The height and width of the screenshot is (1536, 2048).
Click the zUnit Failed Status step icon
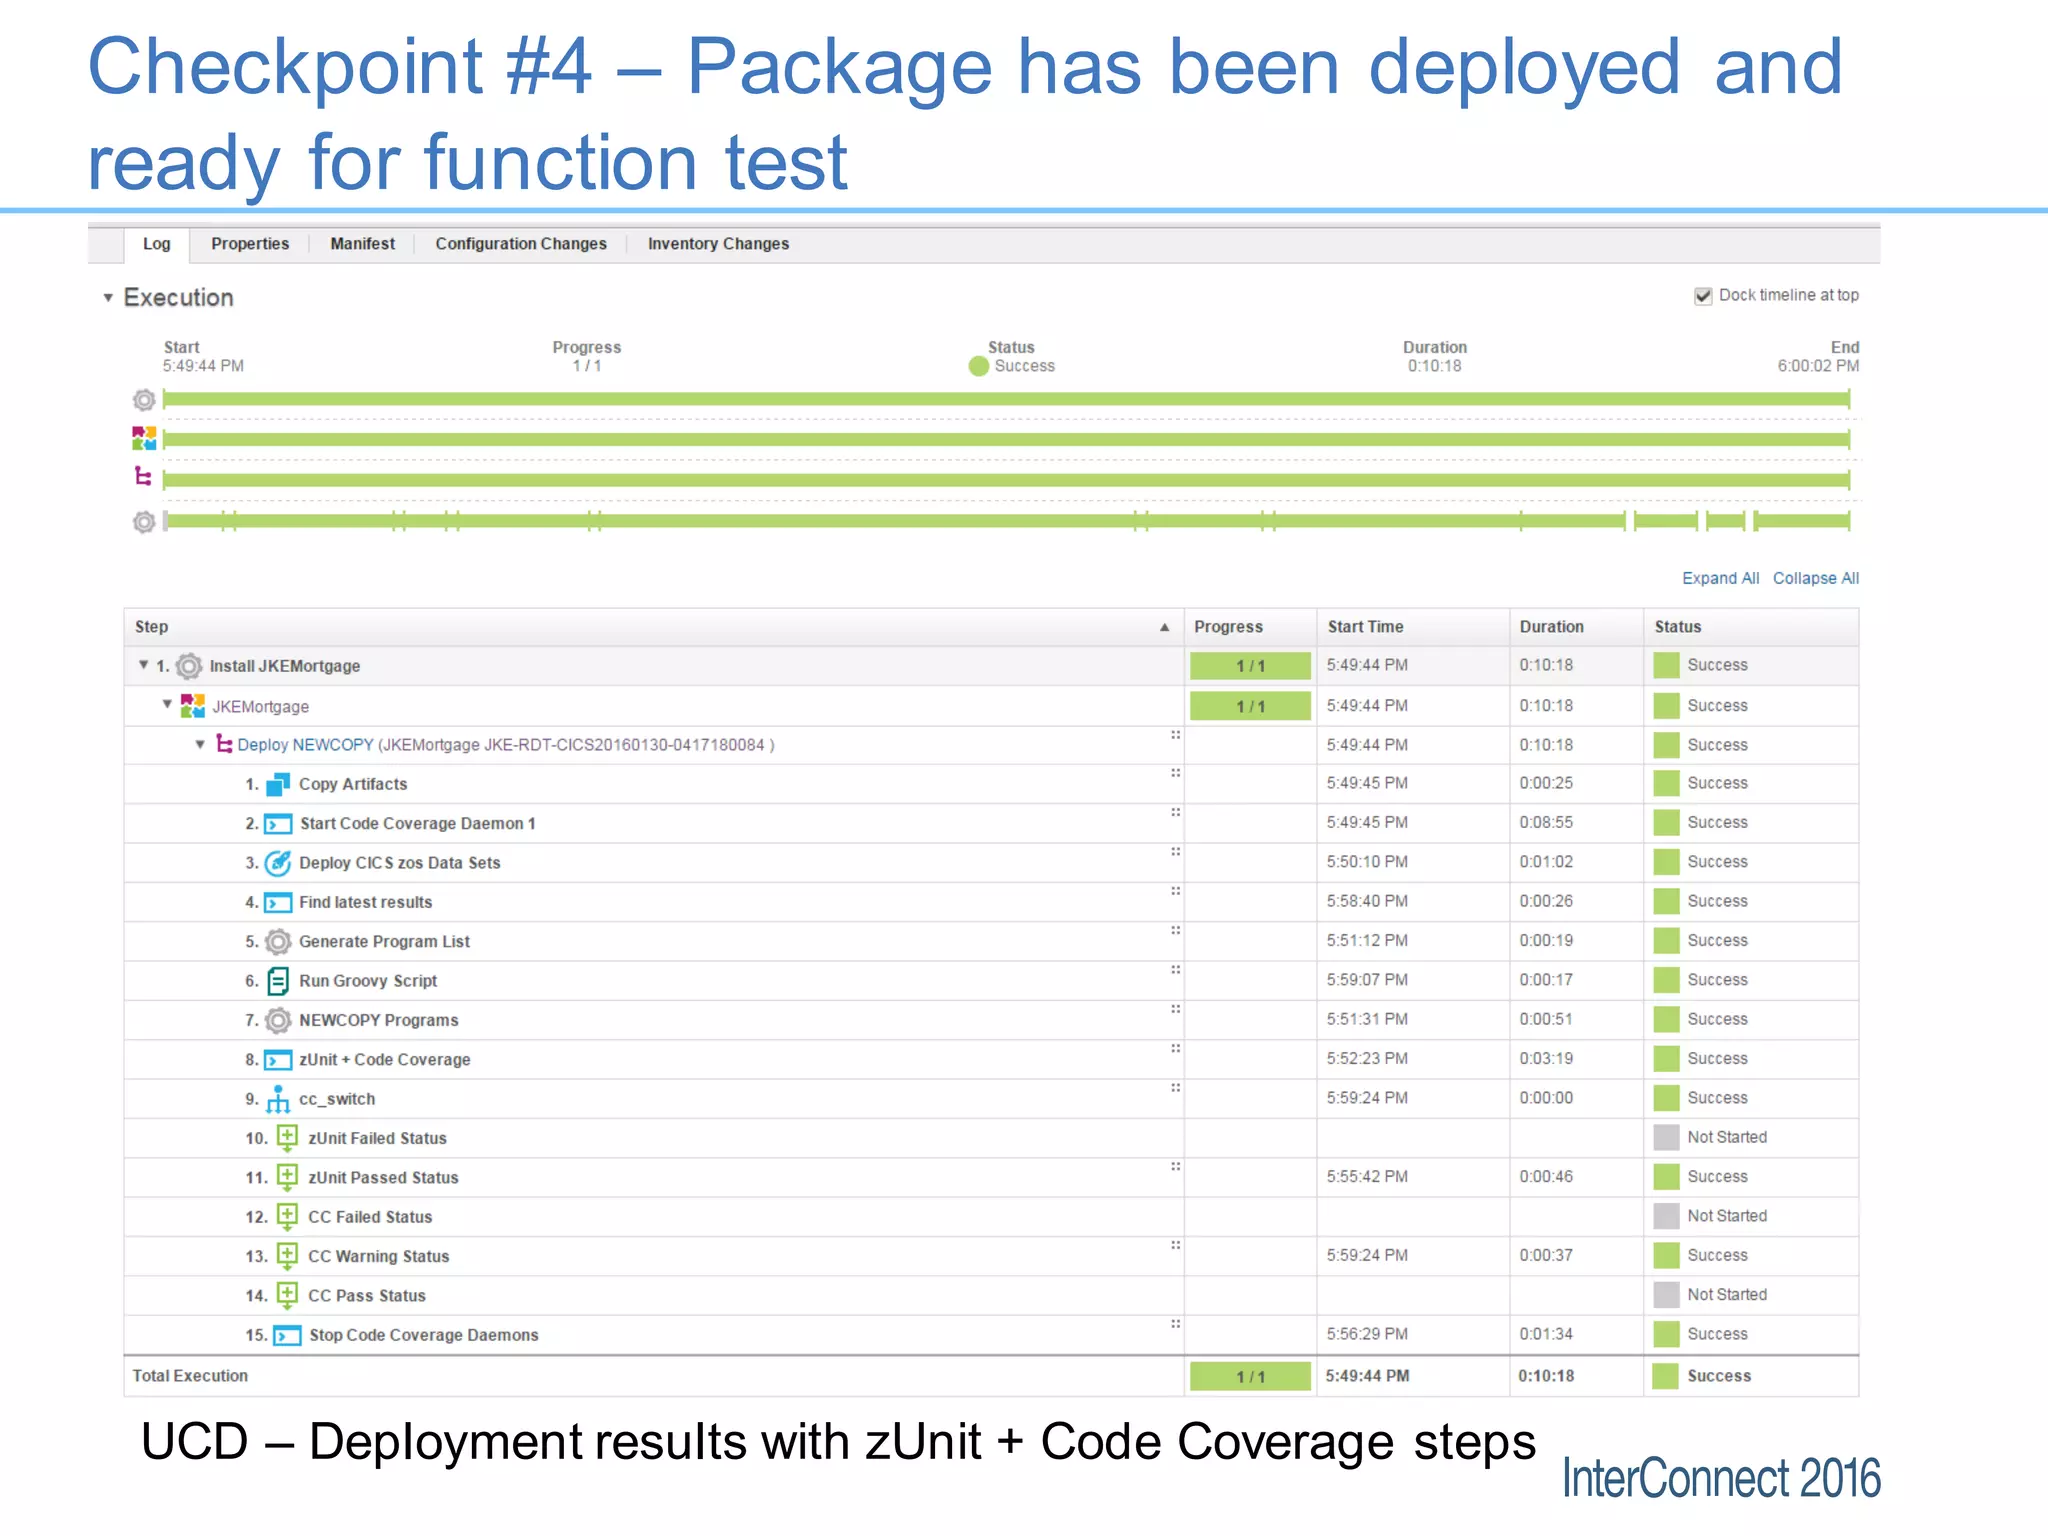click(287, 1138)
